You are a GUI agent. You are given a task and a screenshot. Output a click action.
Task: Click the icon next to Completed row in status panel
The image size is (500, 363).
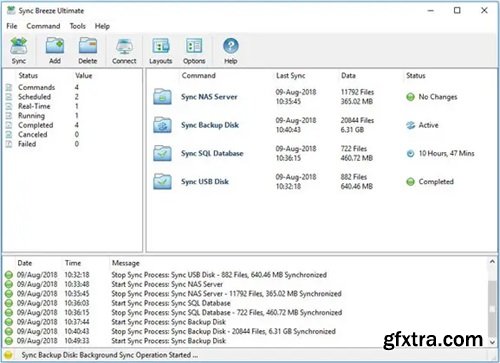coord(9,125)
